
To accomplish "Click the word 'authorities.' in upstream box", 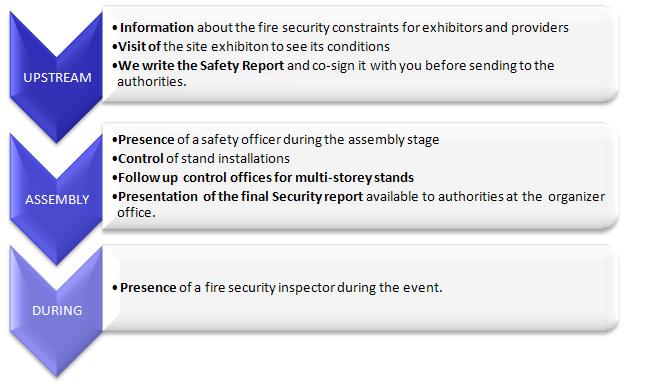I will click(152, 81).
